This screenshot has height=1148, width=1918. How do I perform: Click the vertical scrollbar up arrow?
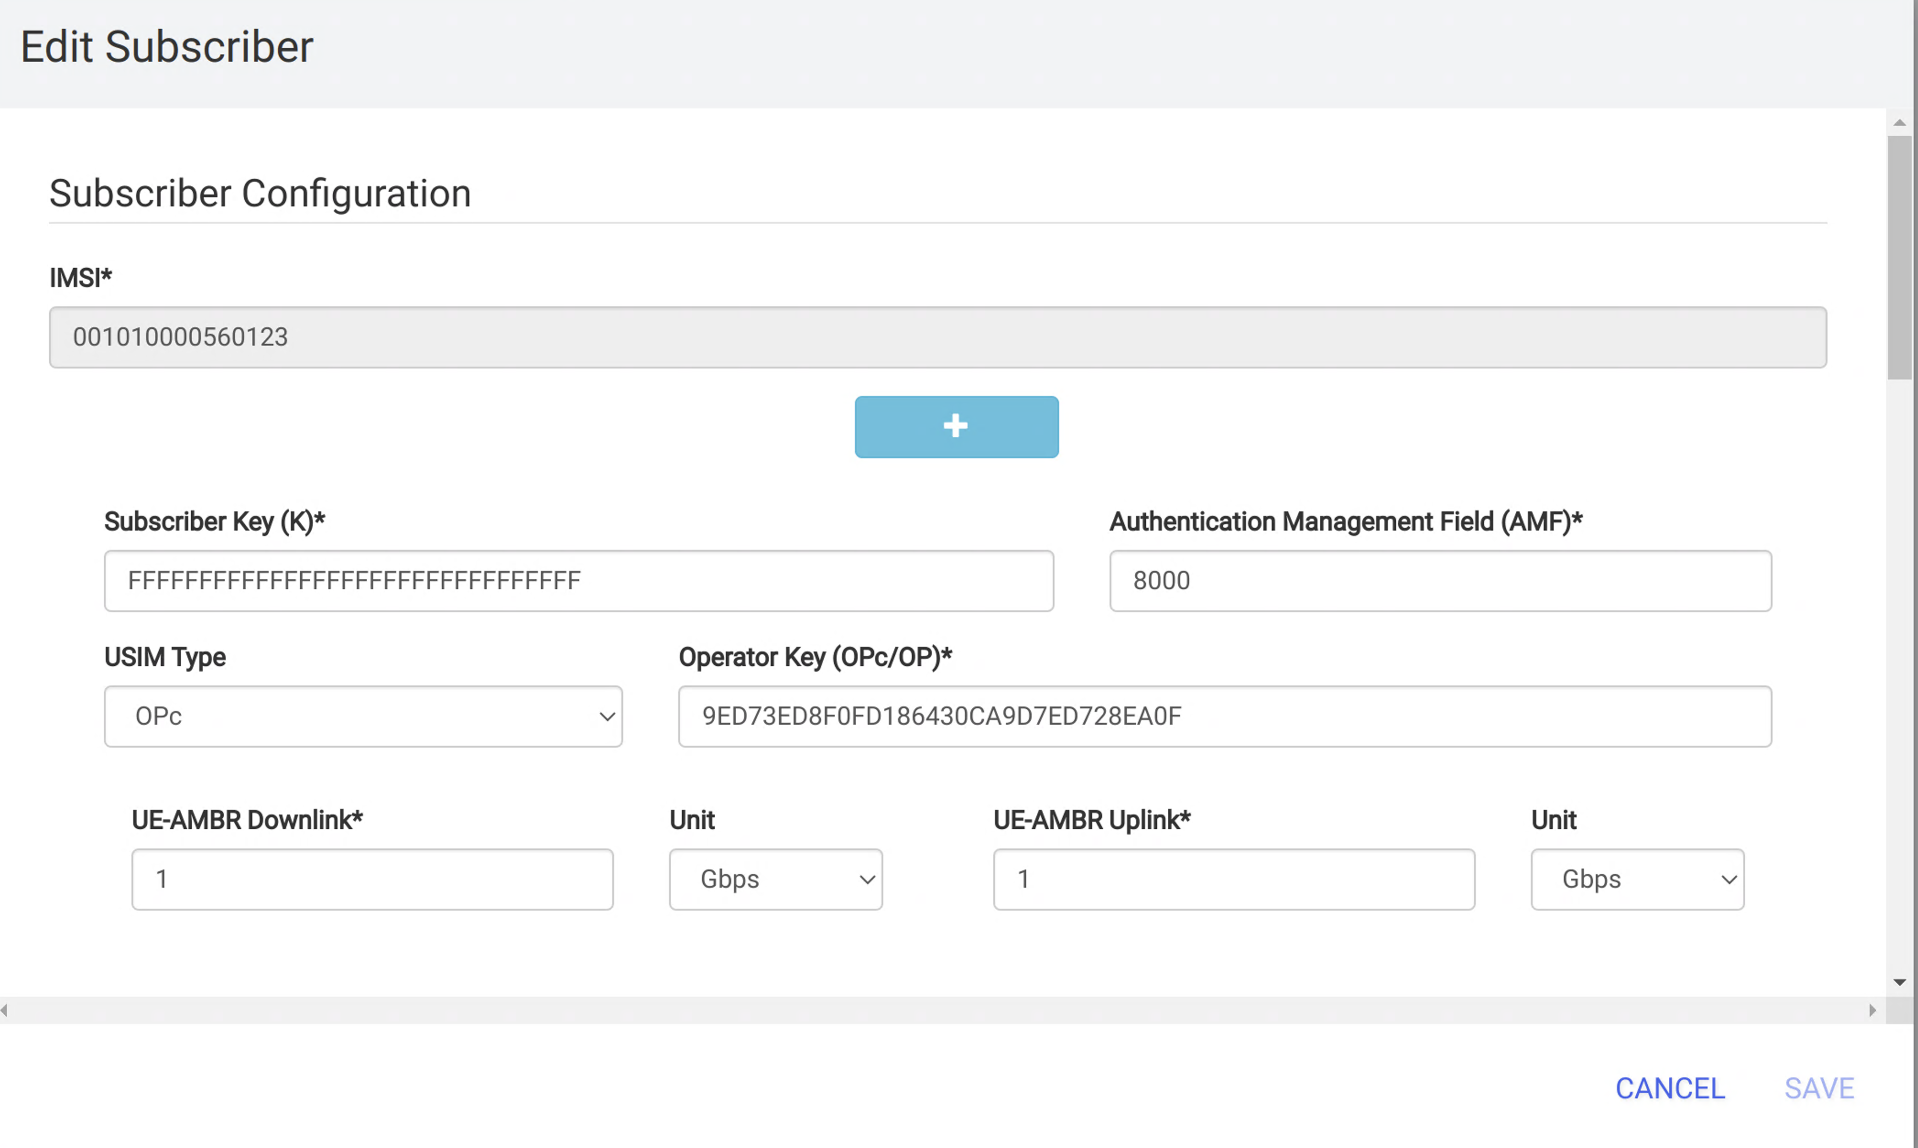click(1899, 122)
